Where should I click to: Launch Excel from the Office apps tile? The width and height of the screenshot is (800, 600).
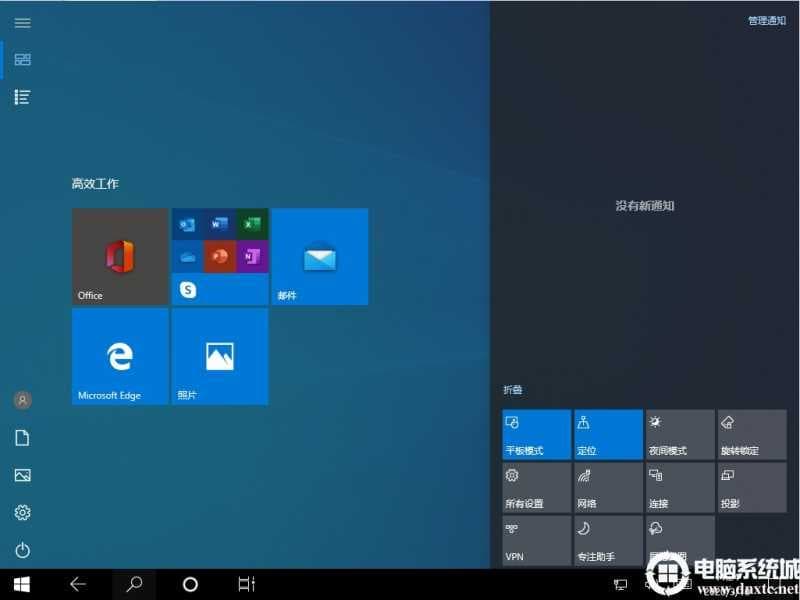click(x=252, y=224)
